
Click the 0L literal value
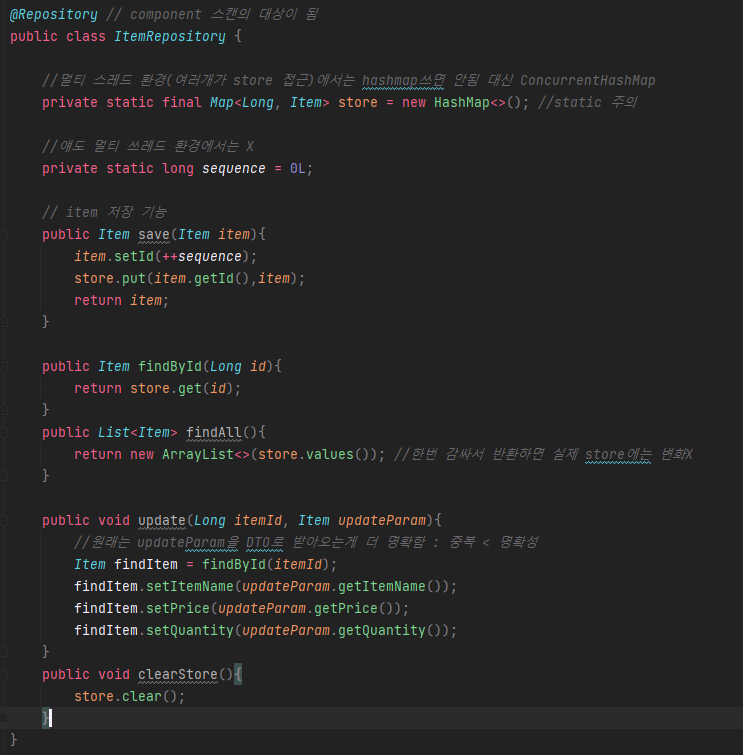click(x=300, y=168)
